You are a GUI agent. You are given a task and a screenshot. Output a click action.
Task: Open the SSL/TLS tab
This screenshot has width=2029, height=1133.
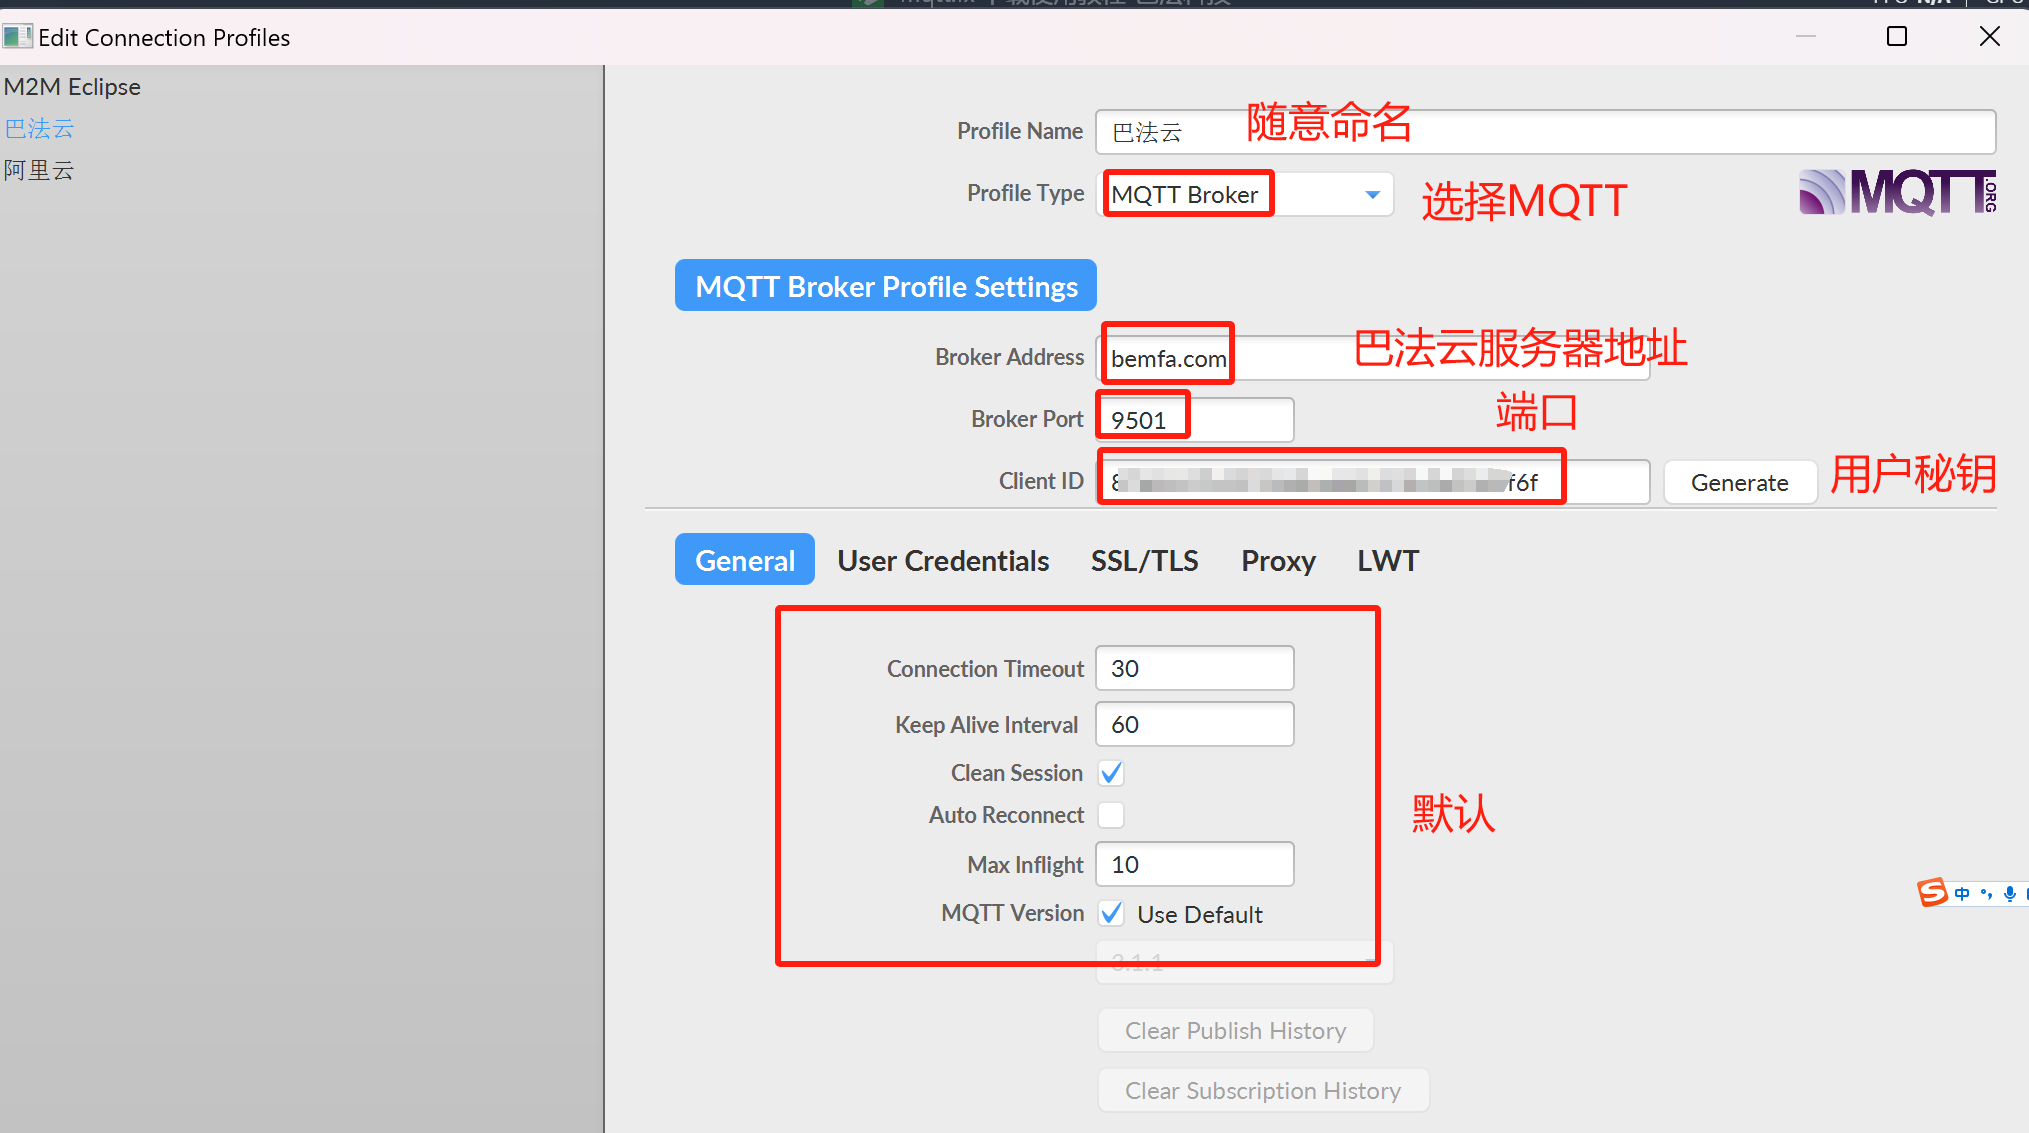(x=1144, y=560)
